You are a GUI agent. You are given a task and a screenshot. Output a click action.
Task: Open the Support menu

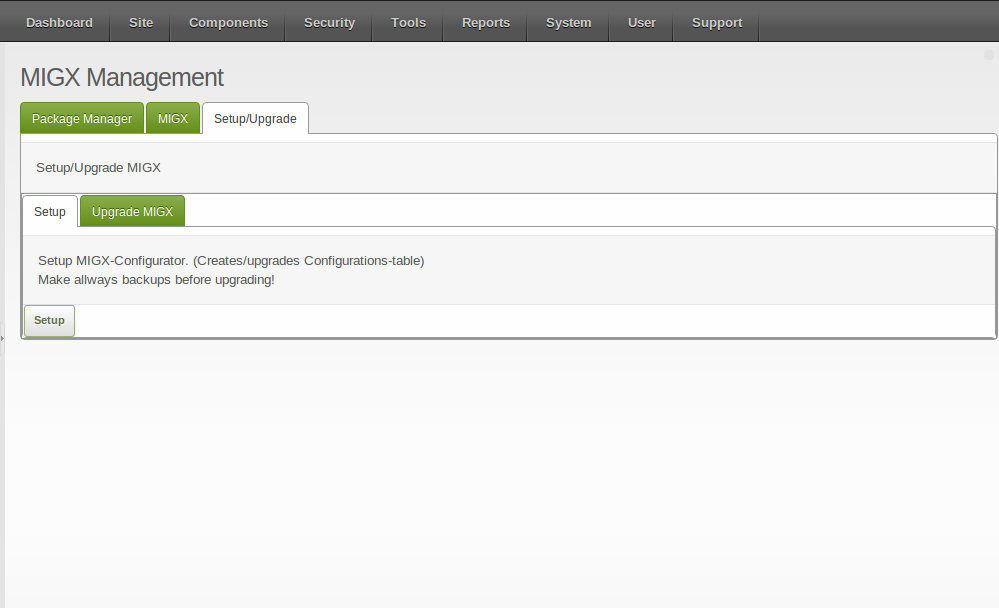tap(717, 23)
